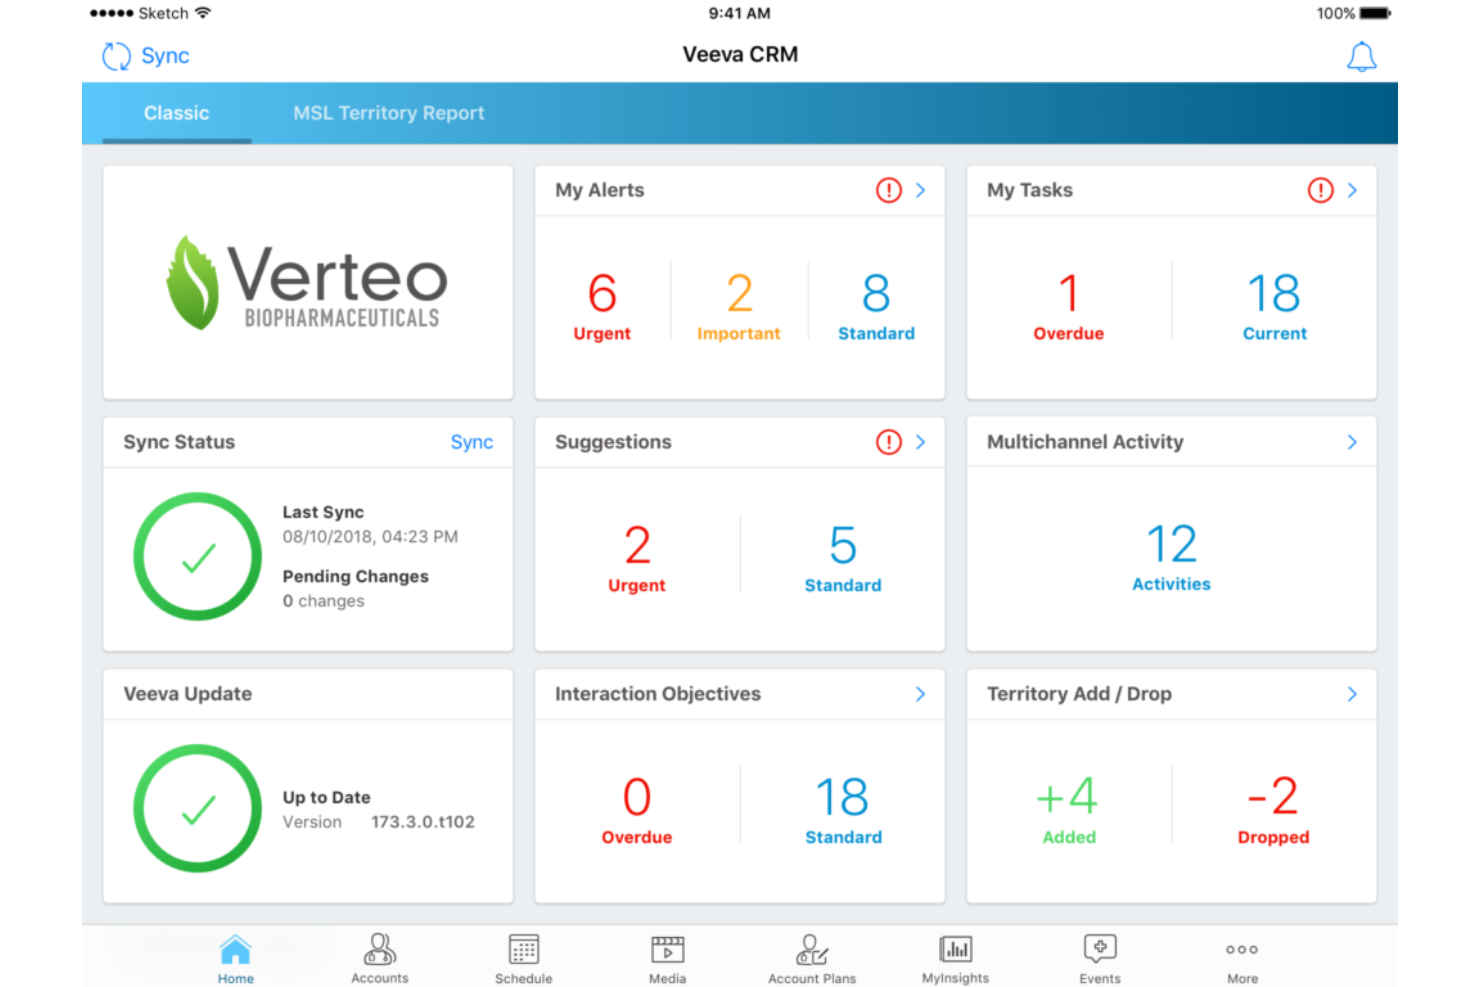Click Sync link in Sync Status card
1480x987 pixels.
[x=471, y=442]
